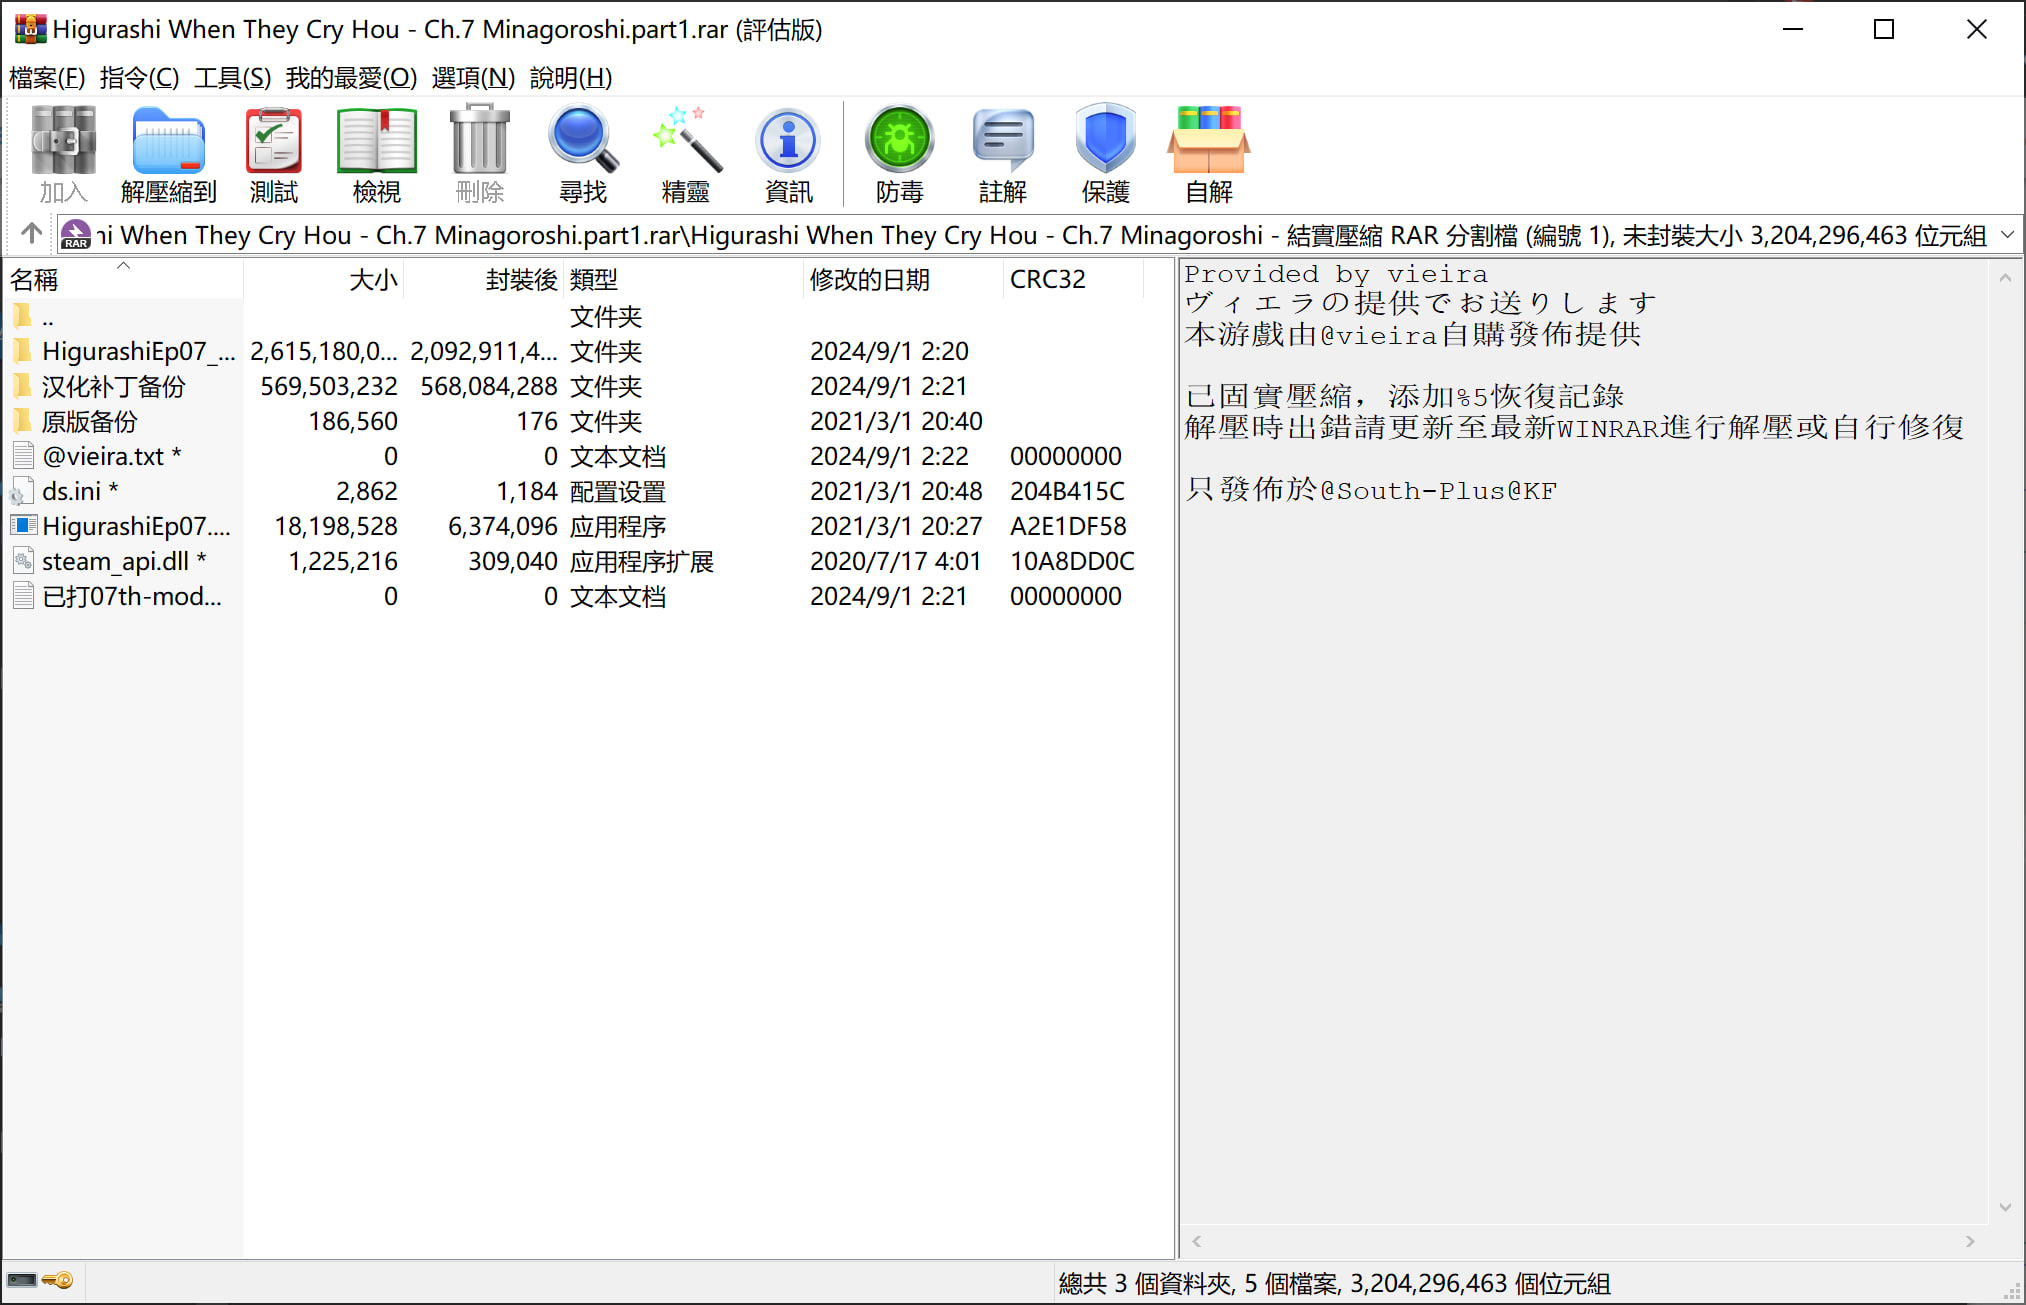Sort list by 名稱 column header

[35, 280]
